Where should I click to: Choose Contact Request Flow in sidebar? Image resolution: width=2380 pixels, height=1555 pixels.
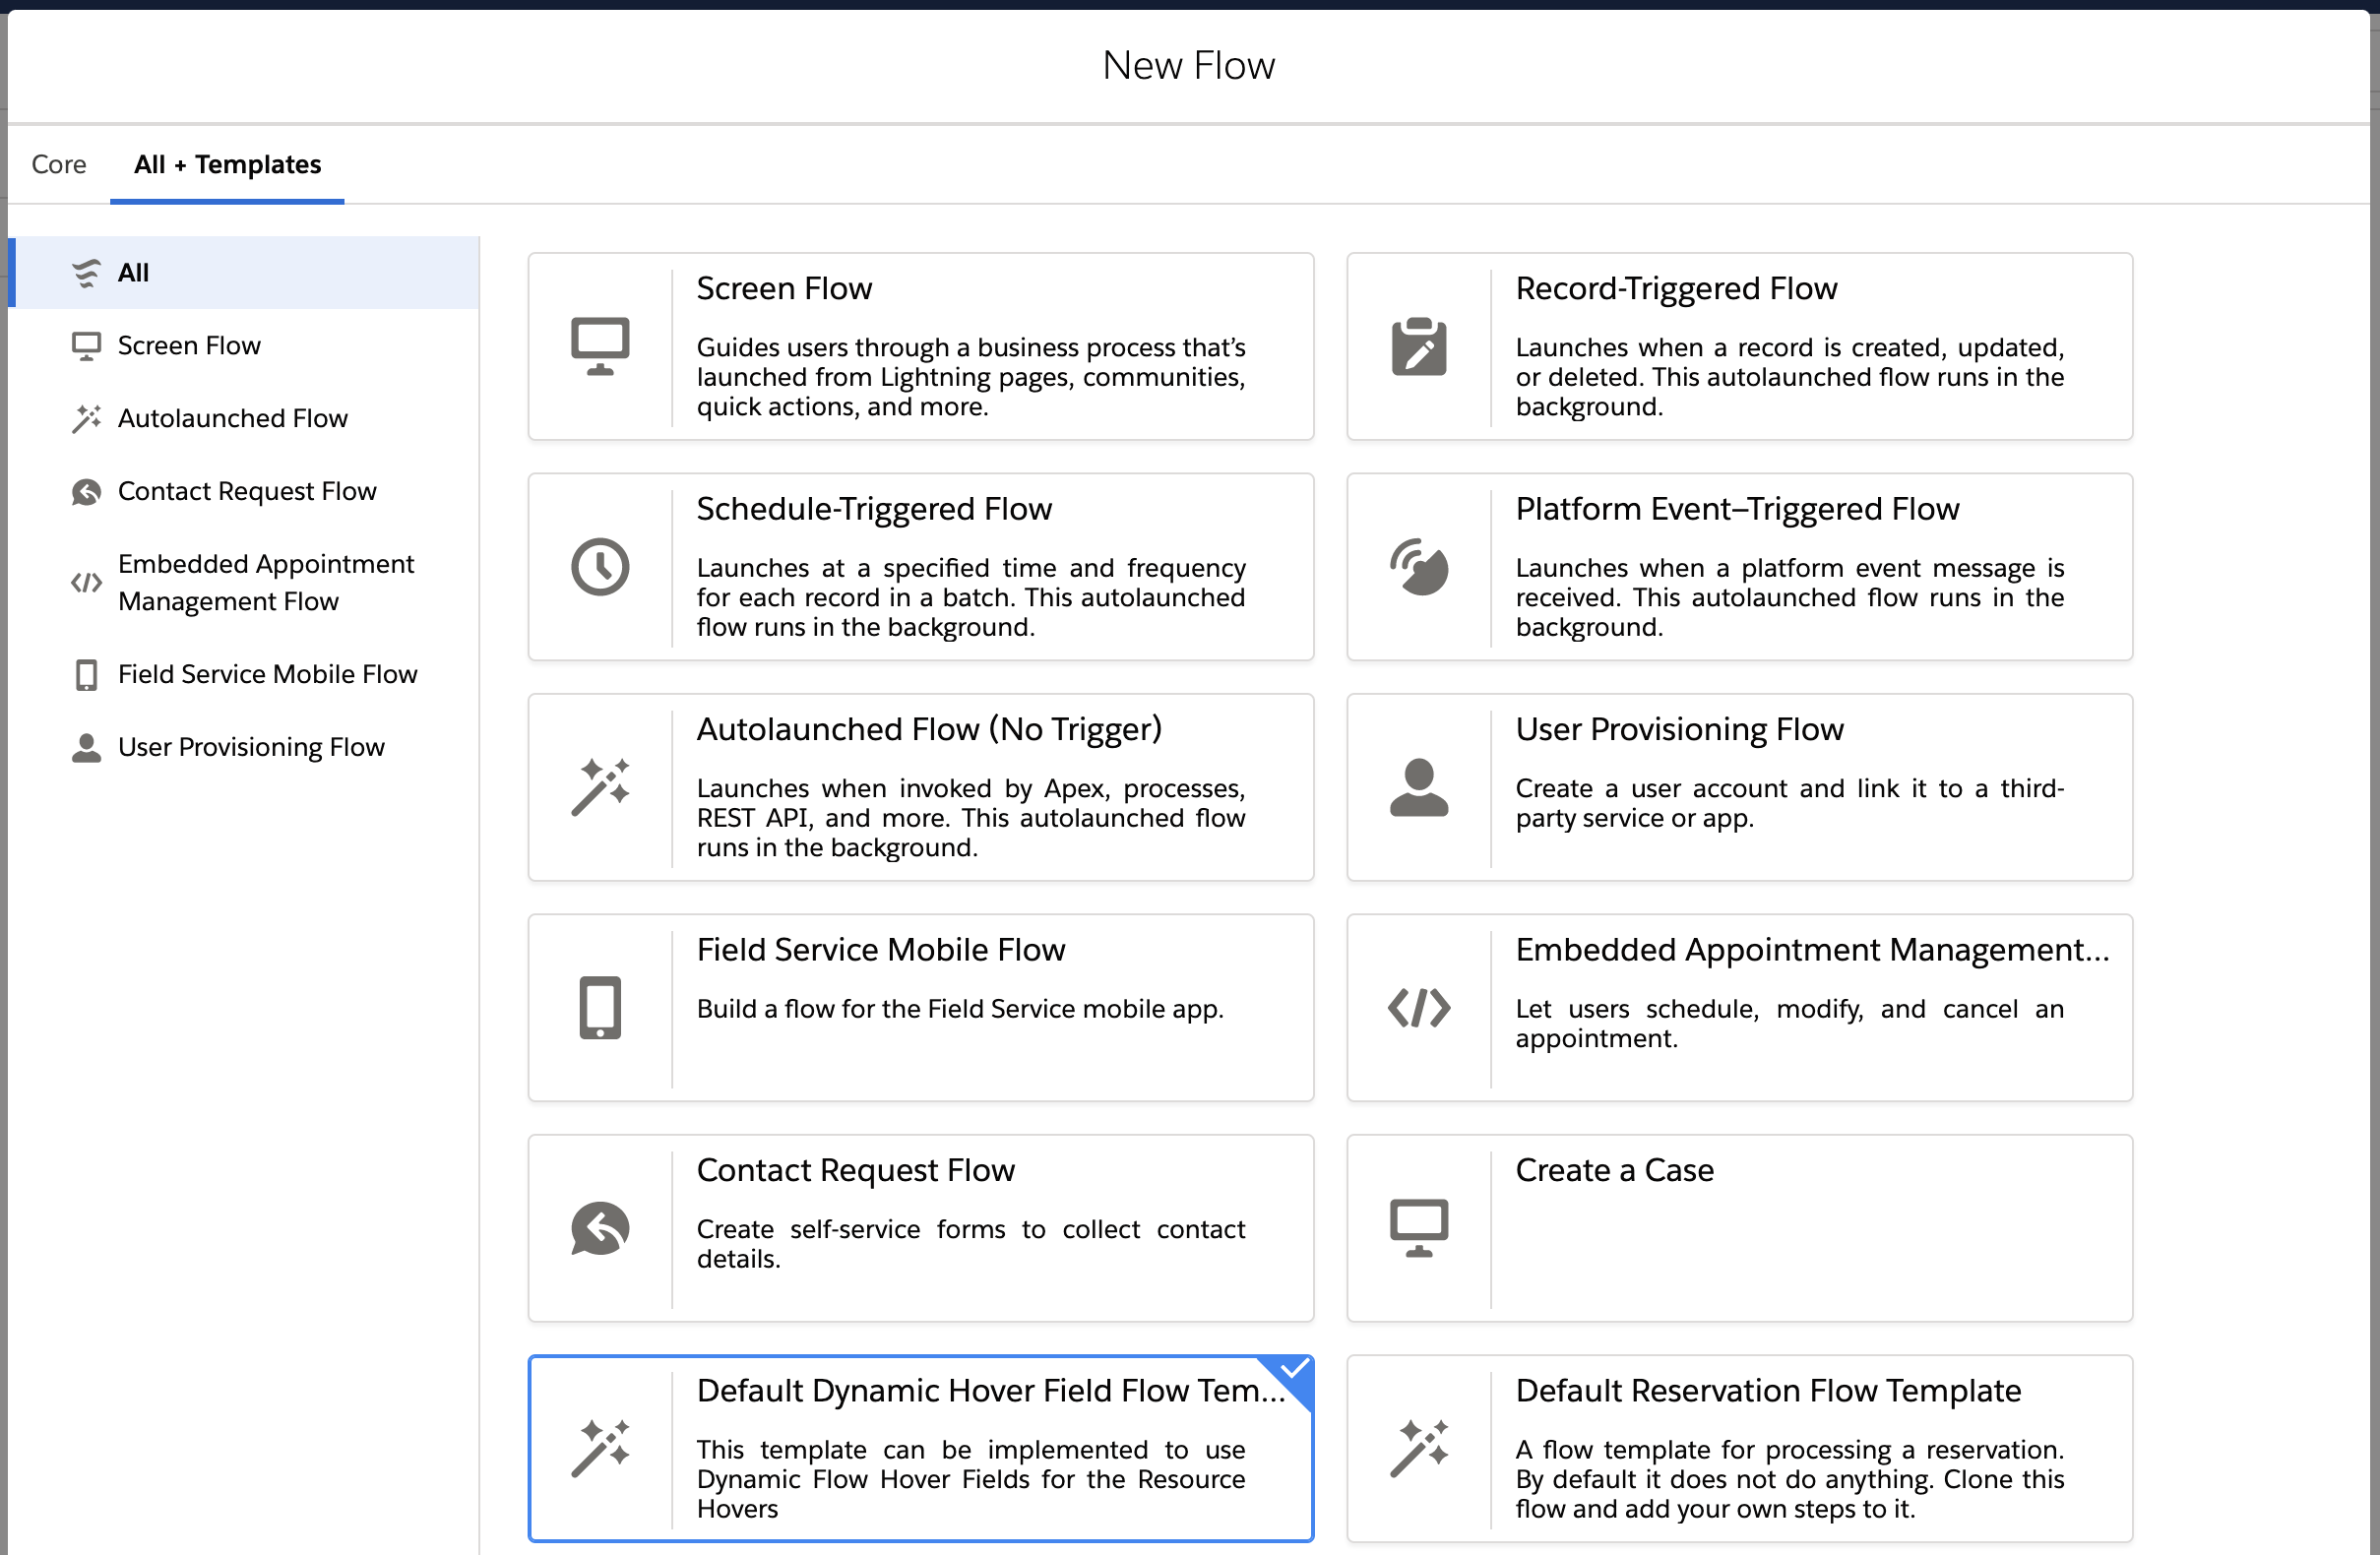tap(246, 491)
